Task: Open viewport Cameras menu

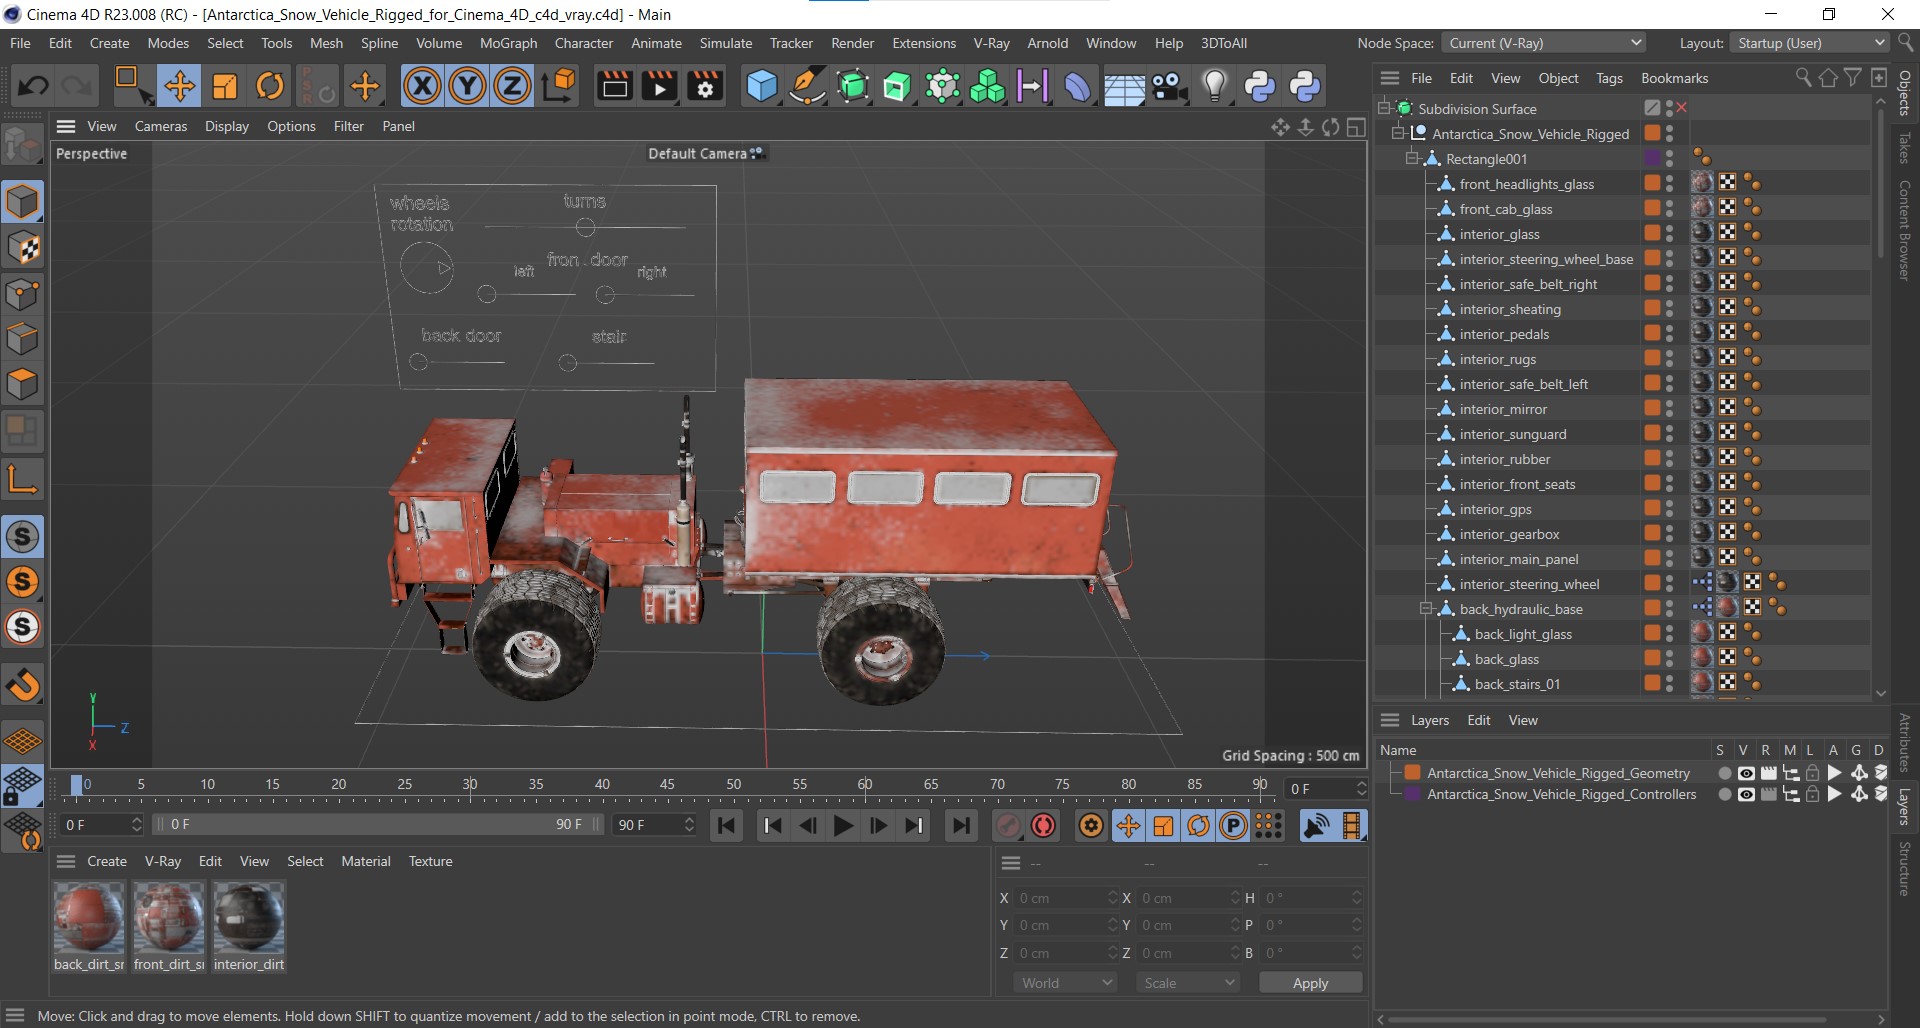Action: 161,126
